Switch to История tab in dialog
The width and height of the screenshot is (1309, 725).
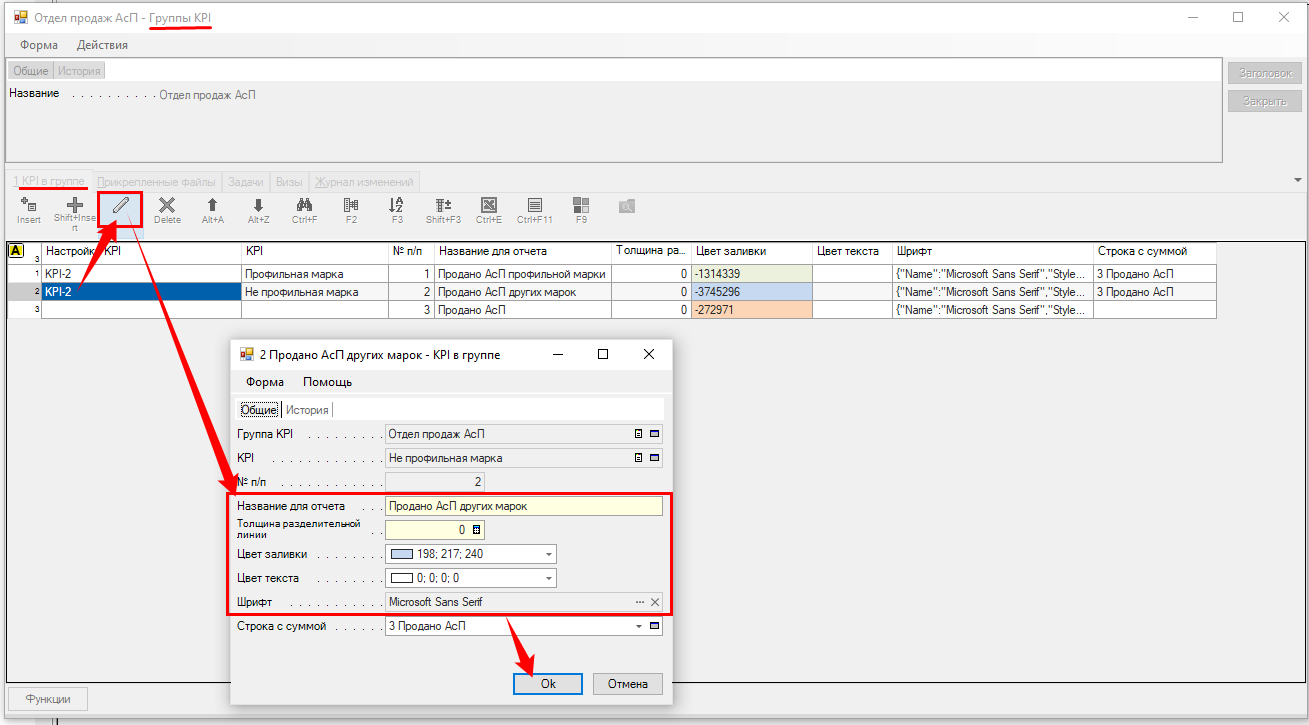[306, 410]
